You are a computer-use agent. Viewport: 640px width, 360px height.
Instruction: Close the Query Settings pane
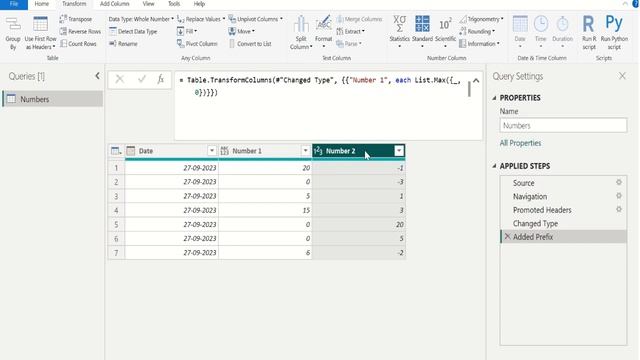point(622,76)
